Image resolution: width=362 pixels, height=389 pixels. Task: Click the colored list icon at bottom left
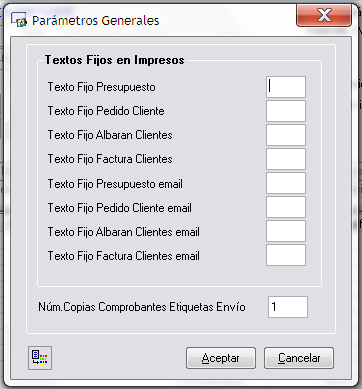[40, 358]
